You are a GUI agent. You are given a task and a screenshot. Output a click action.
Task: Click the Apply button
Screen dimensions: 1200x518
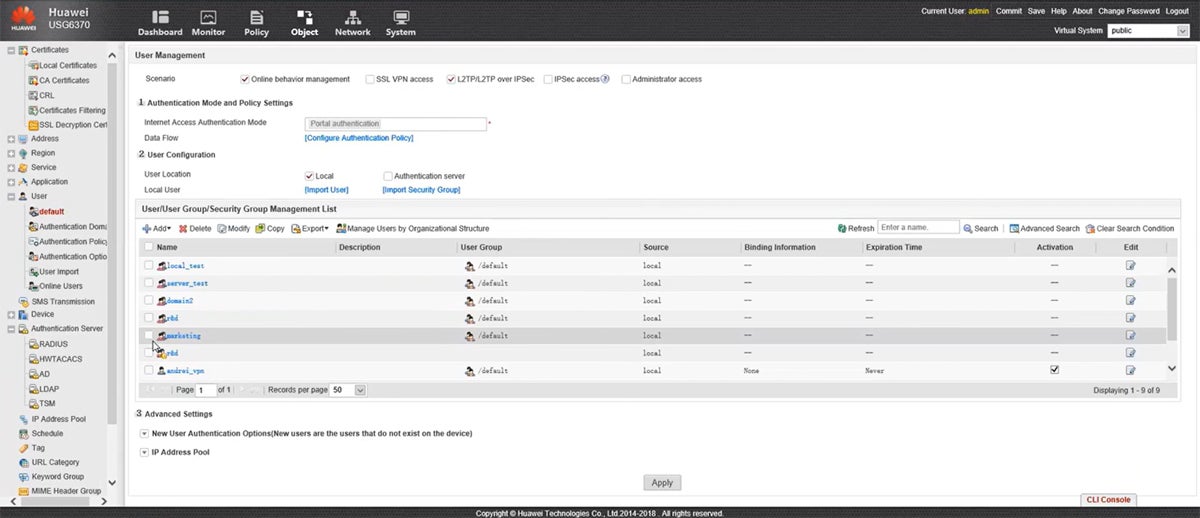tap(662, 483)
